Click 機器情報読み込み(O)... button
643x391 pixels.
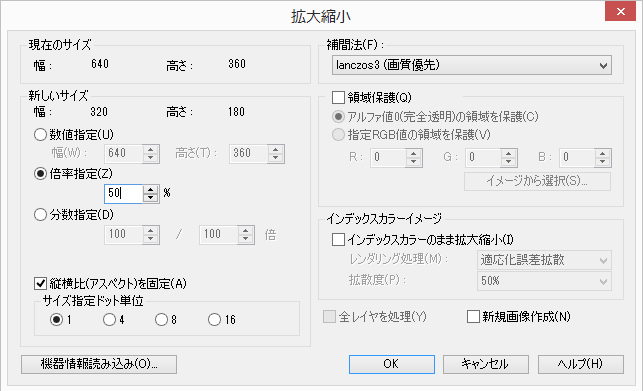pyautogui.click(x=99, y=364)
